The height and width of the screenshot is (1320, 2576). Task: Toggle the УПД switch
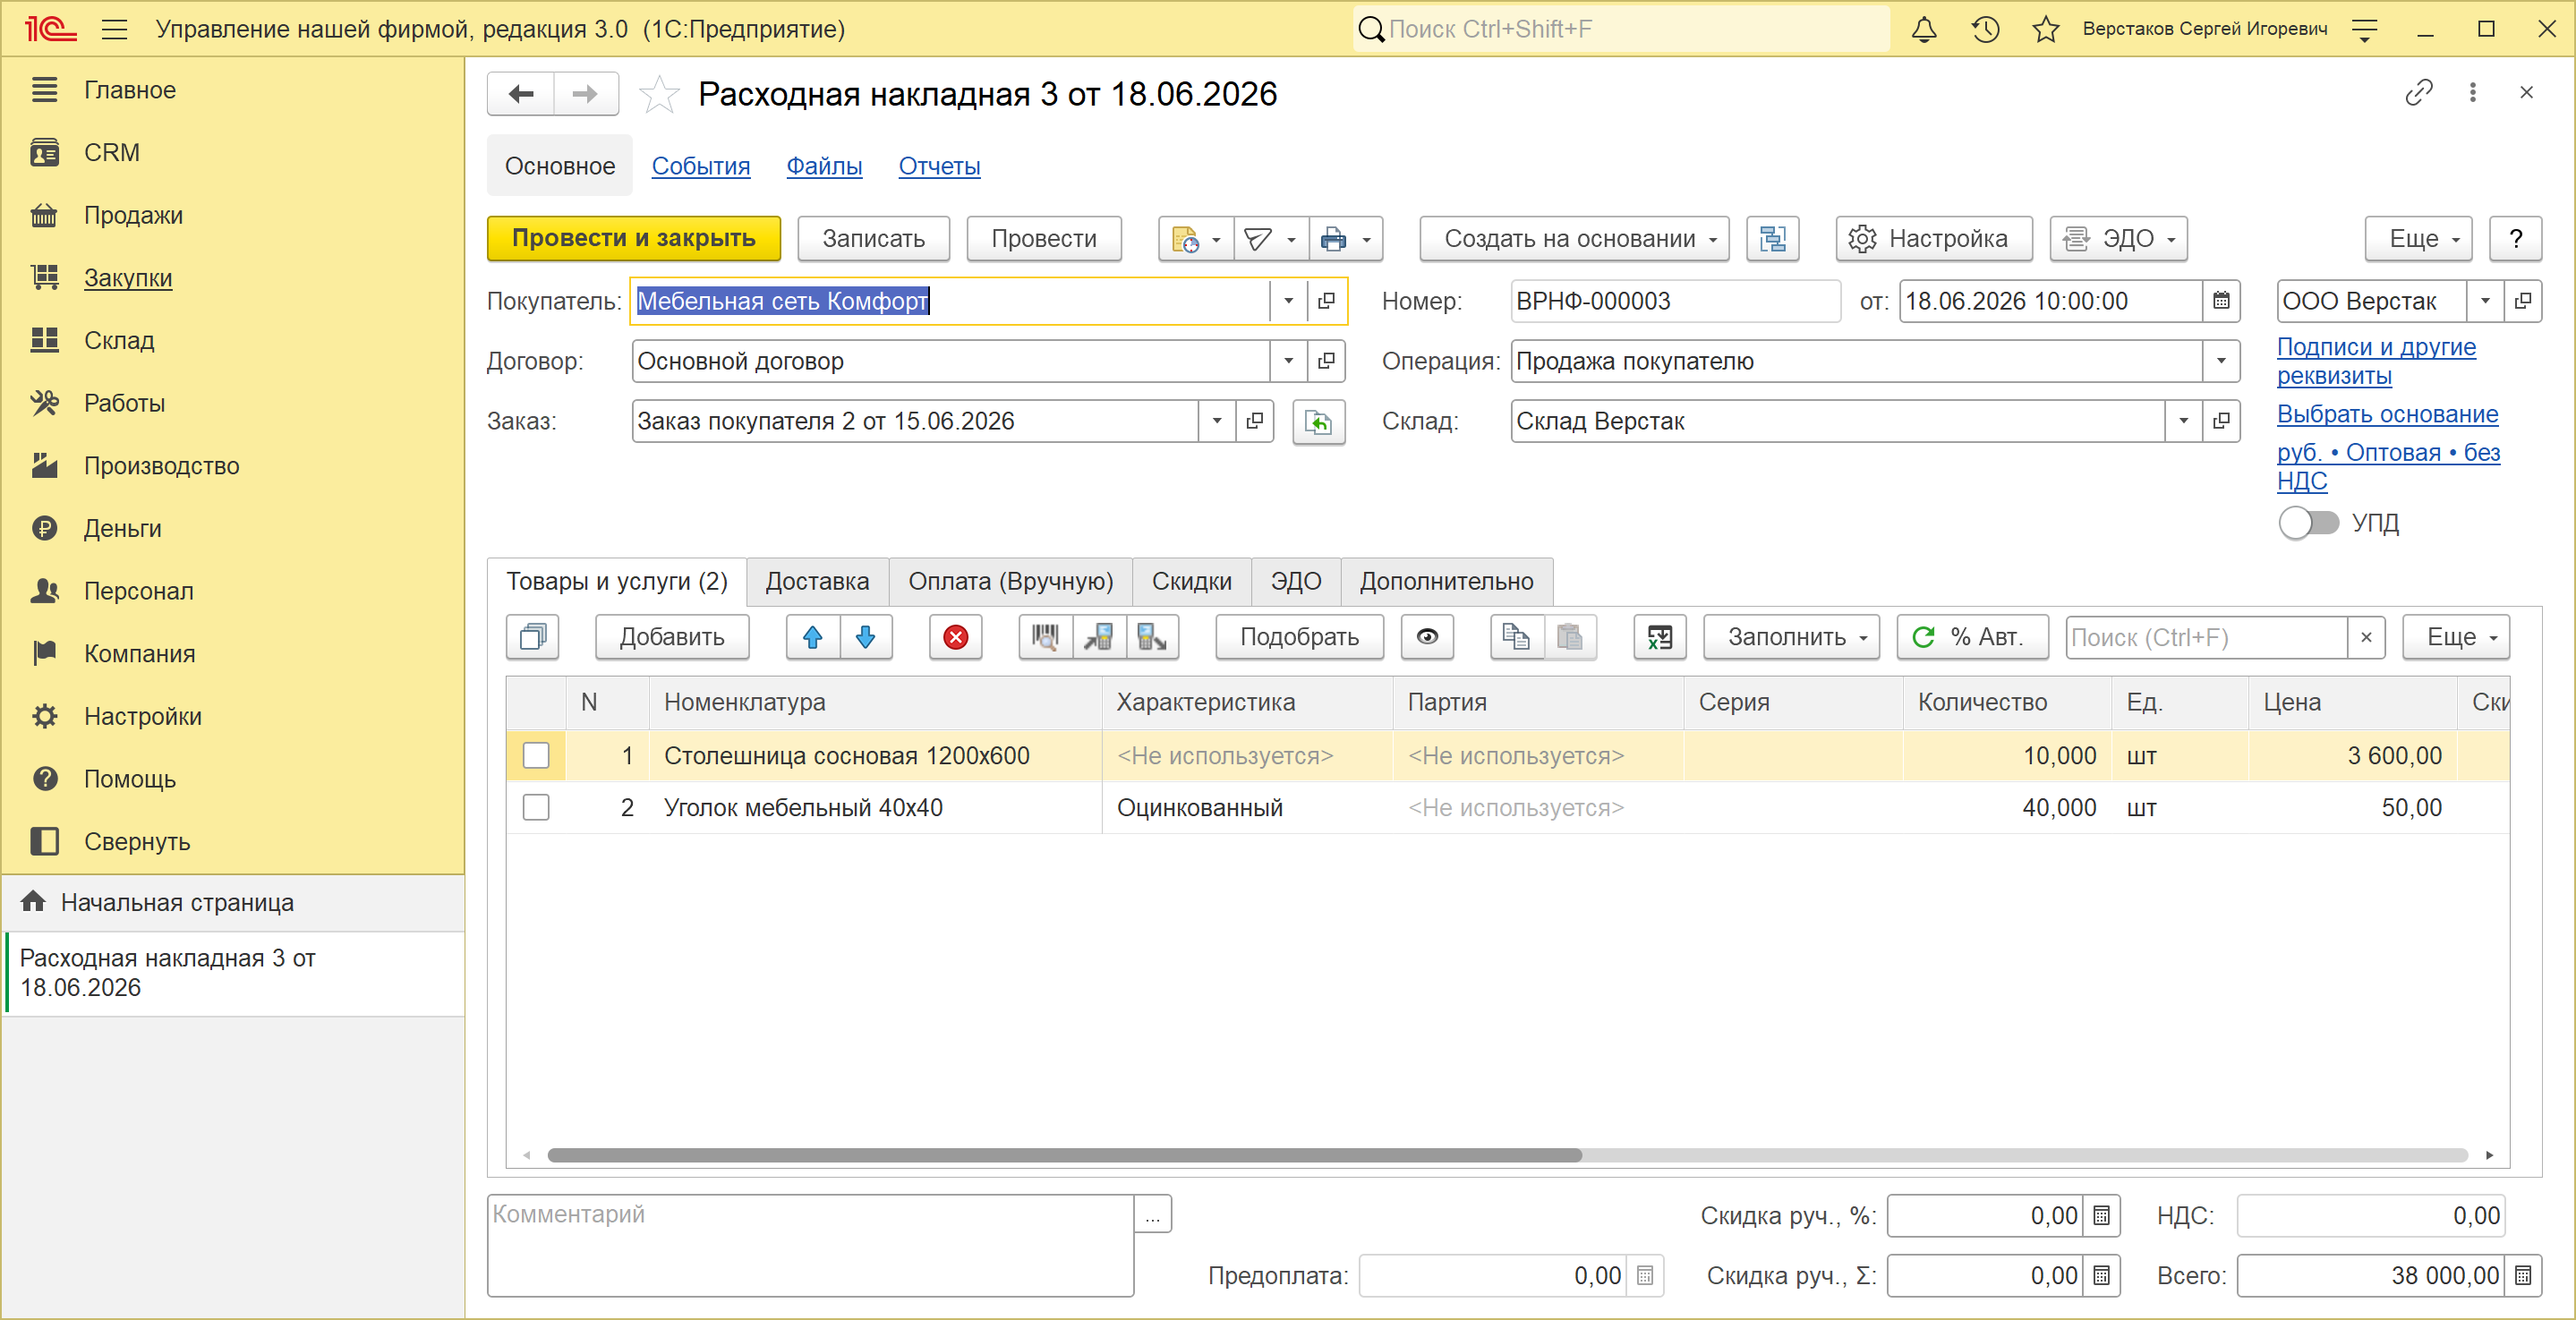pyautogui.click(x=2308, y=523)
